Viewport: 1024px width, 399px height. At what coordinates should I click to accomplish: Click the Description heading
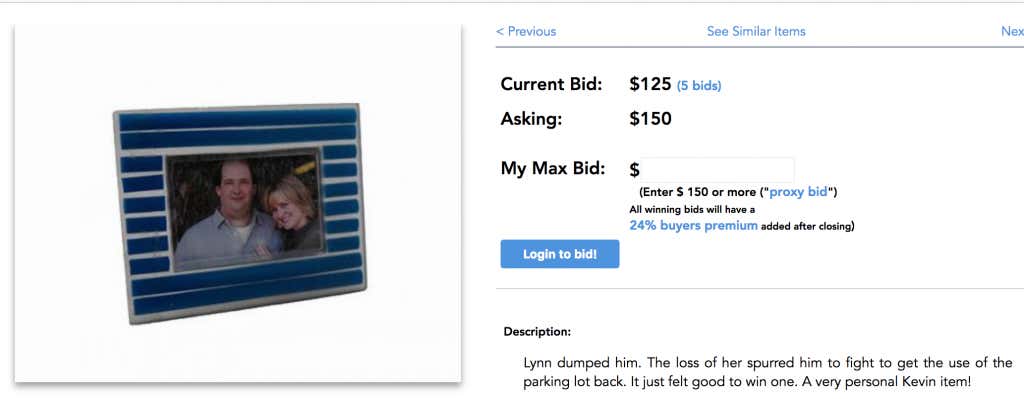(x=537, y=332)
